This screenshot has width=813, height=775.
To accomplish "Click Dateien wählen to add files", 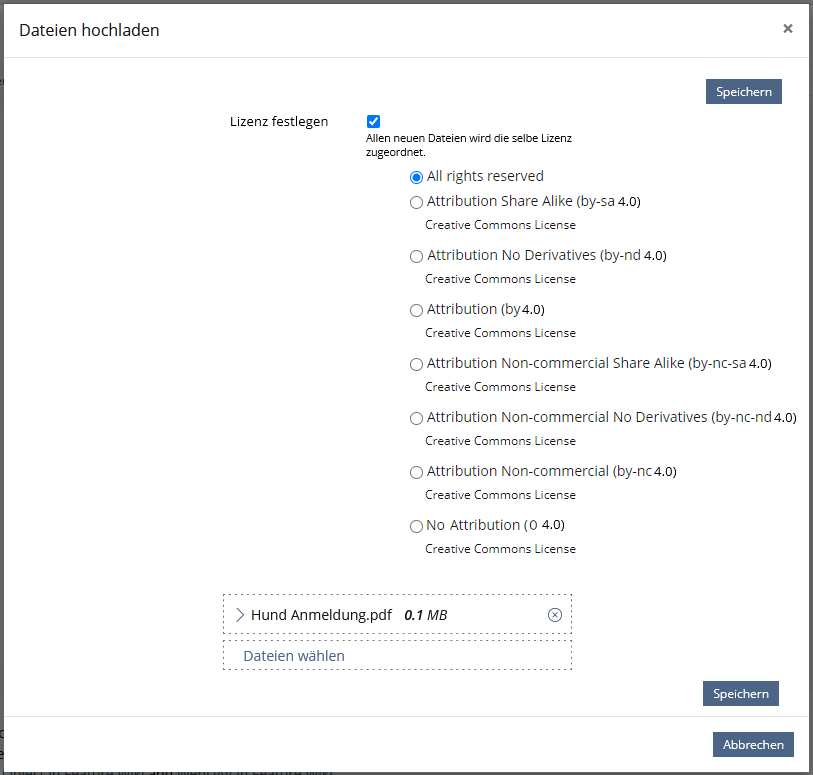I will [294, 656].
